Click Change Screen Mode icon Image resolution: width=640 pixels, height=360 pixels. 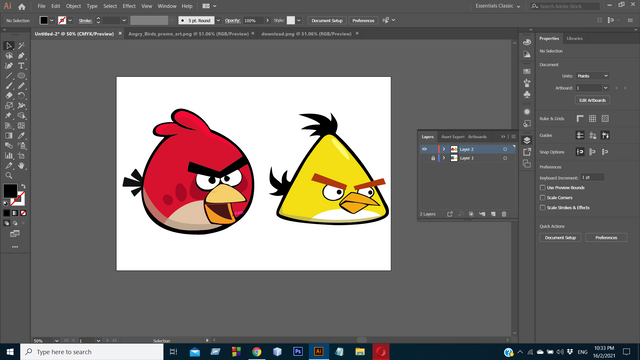(x=15, y=234)
